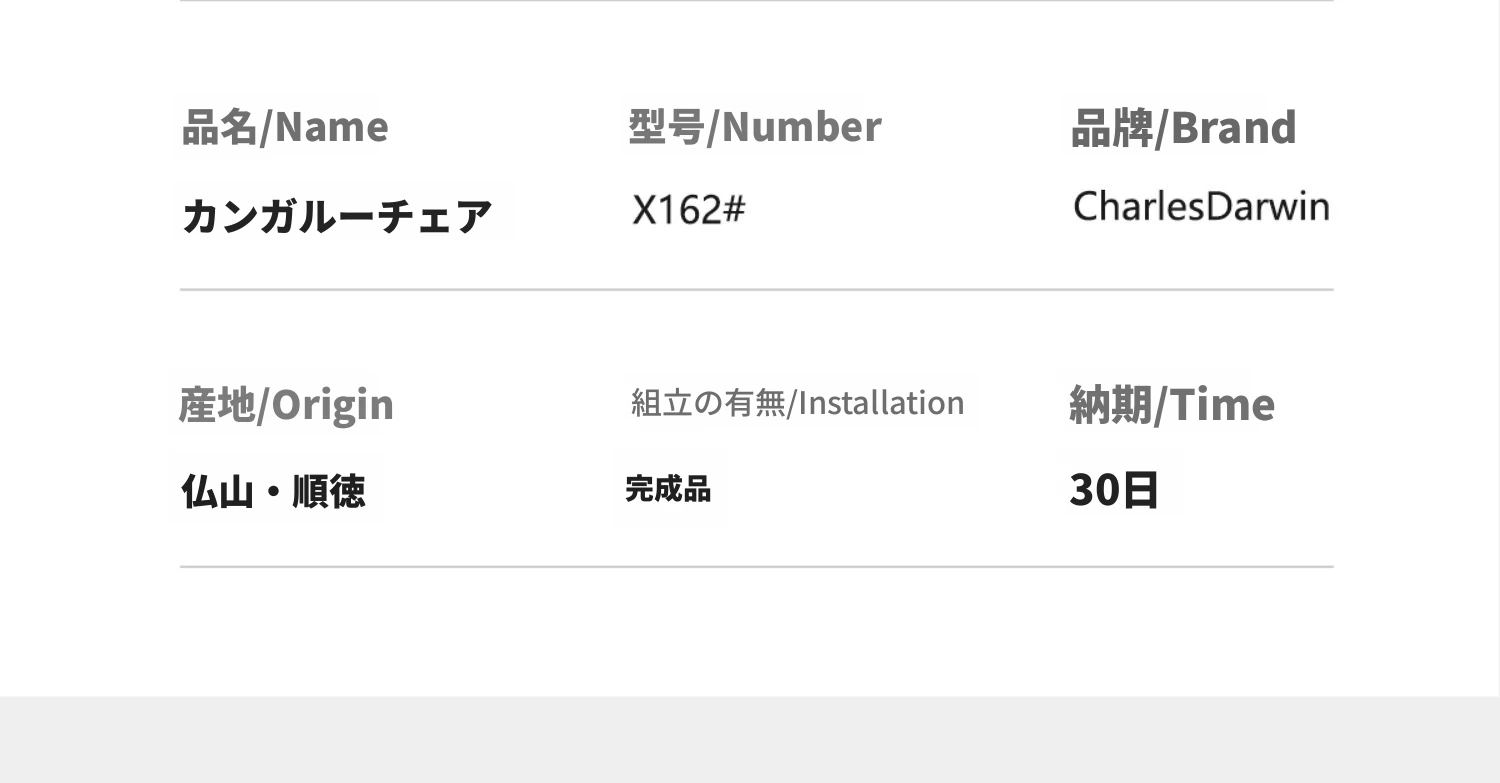Click the English word 'Number' in the header
Screen dimensions: 1500x783
click(801, 127)
